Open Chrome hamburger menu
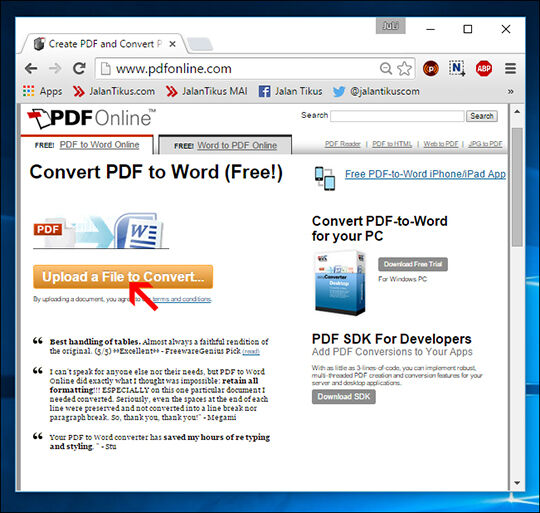This screenshot has width=540, height=513. [x=510, y=69]
